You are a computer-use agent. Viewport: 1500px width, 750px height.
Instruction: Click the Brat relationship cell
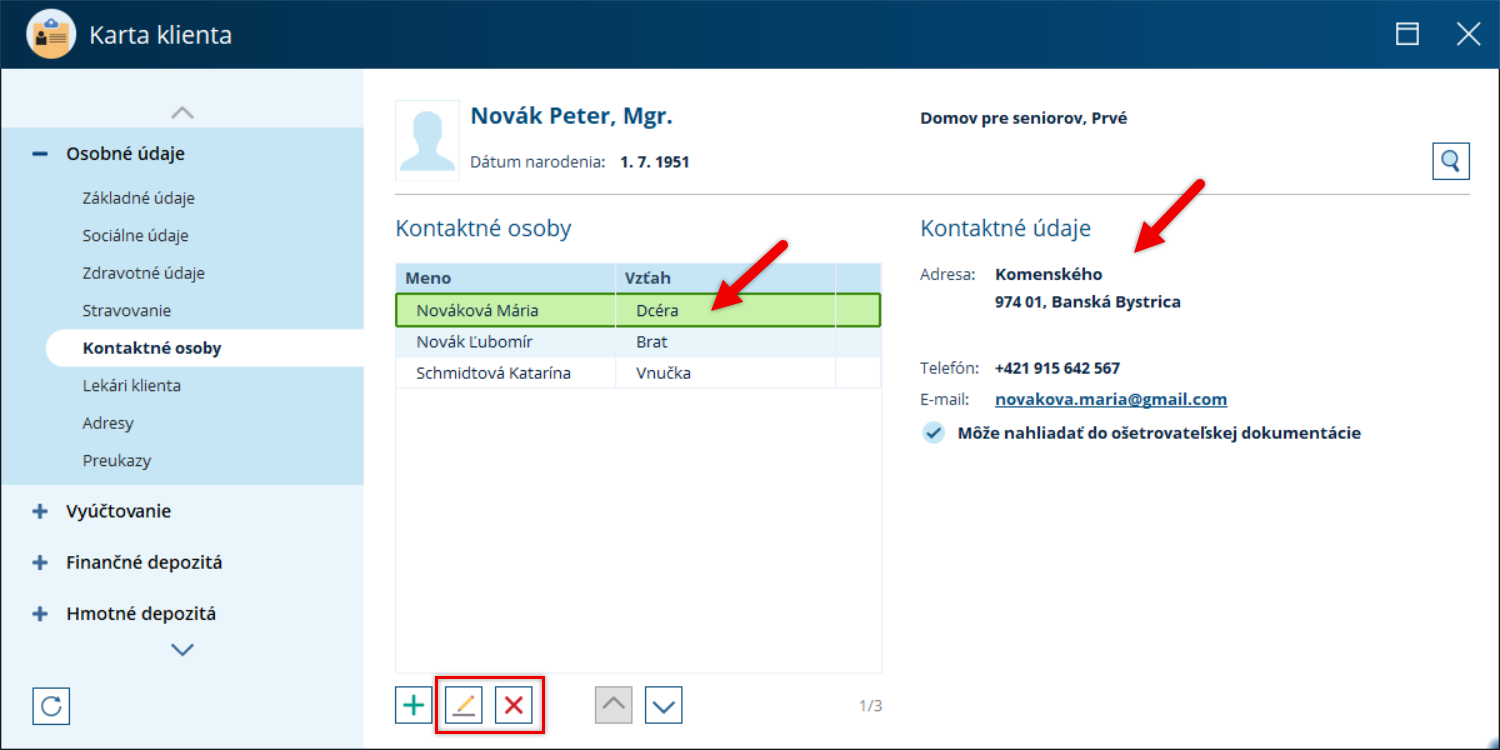725,342
